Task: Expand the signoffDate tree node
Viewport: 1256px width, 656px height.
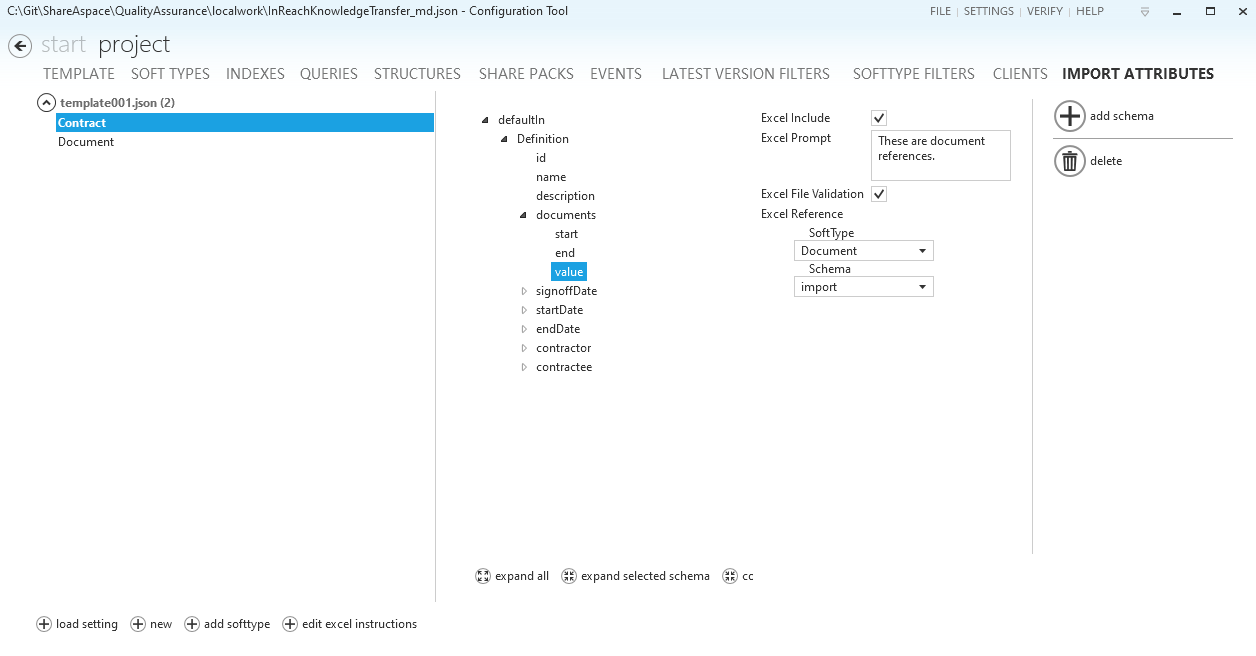Action: [523, 290]
